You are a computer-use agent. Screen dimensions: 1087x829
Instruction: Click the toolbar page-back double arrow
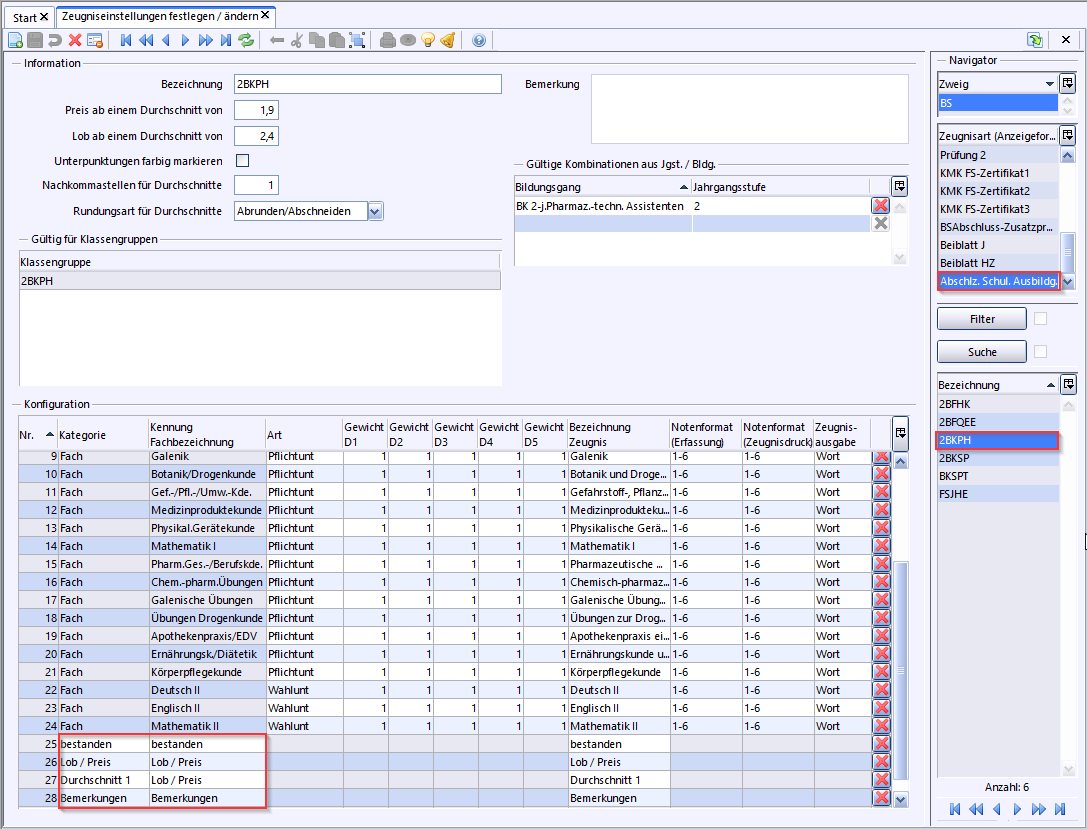coord(146,40)
